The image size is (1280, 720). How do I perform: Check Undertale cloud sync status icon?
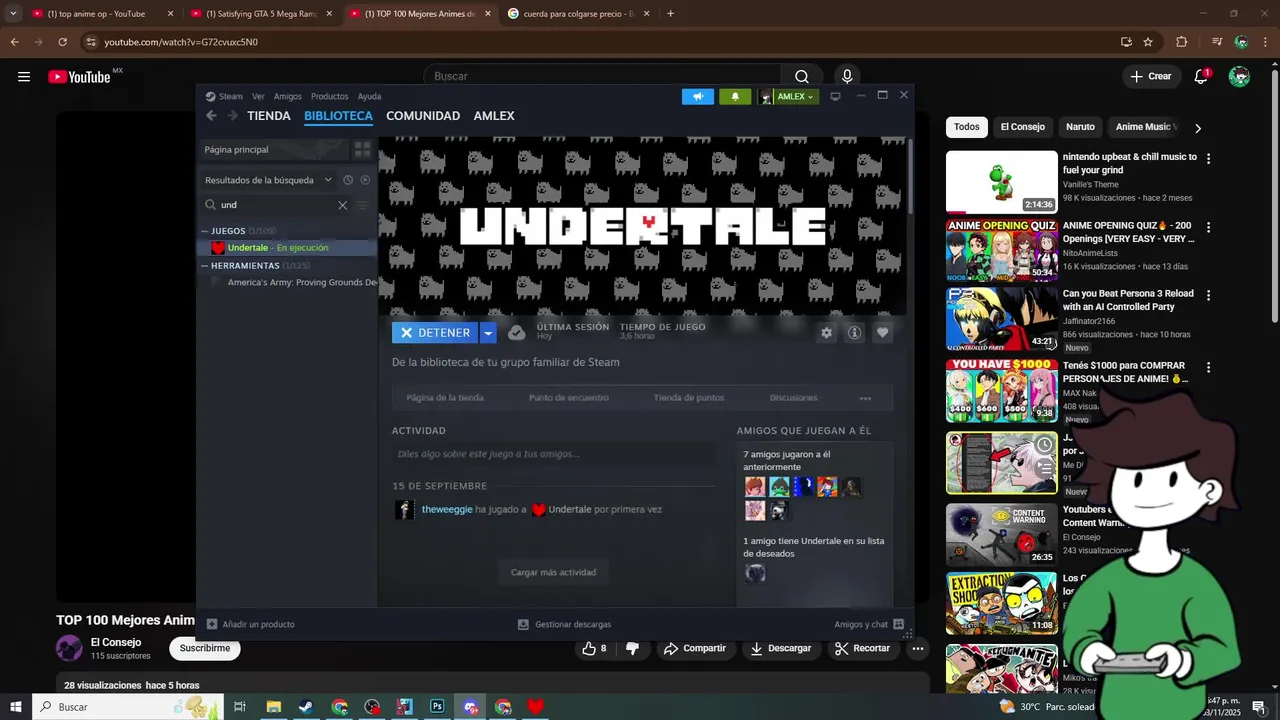click(516, 333)
